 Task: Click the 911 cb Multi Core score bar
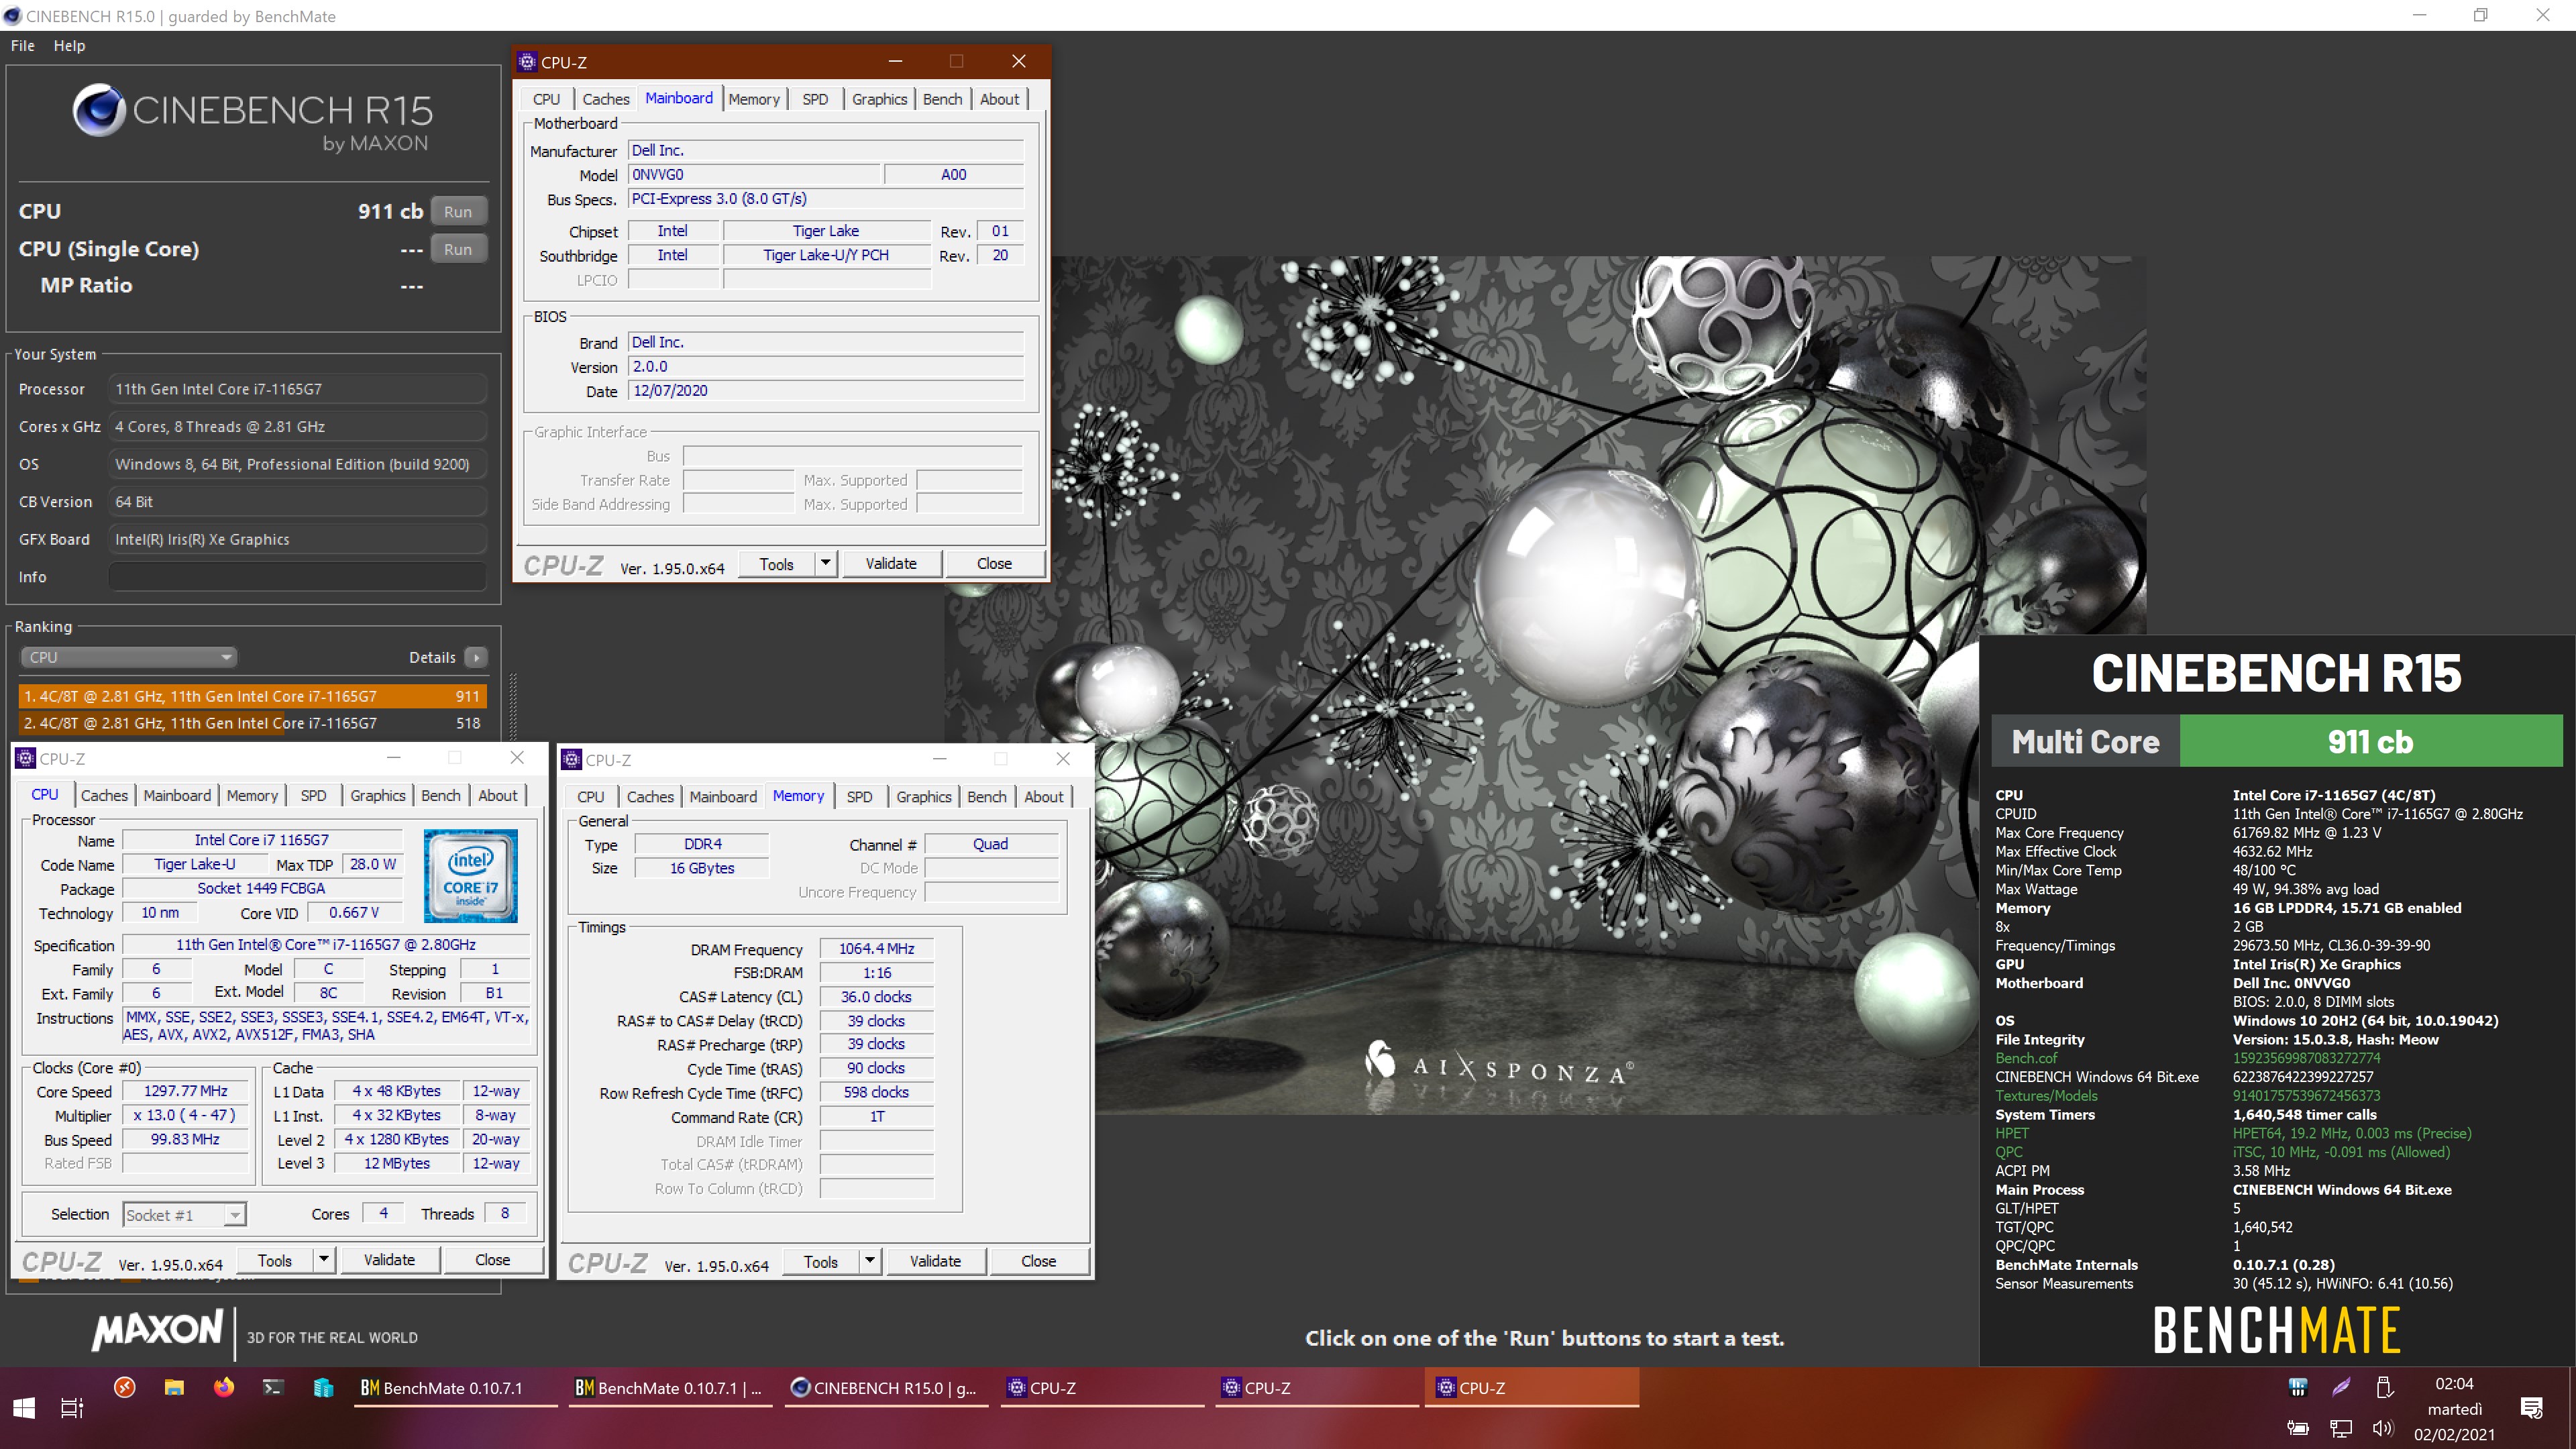tap(2370, 741)
